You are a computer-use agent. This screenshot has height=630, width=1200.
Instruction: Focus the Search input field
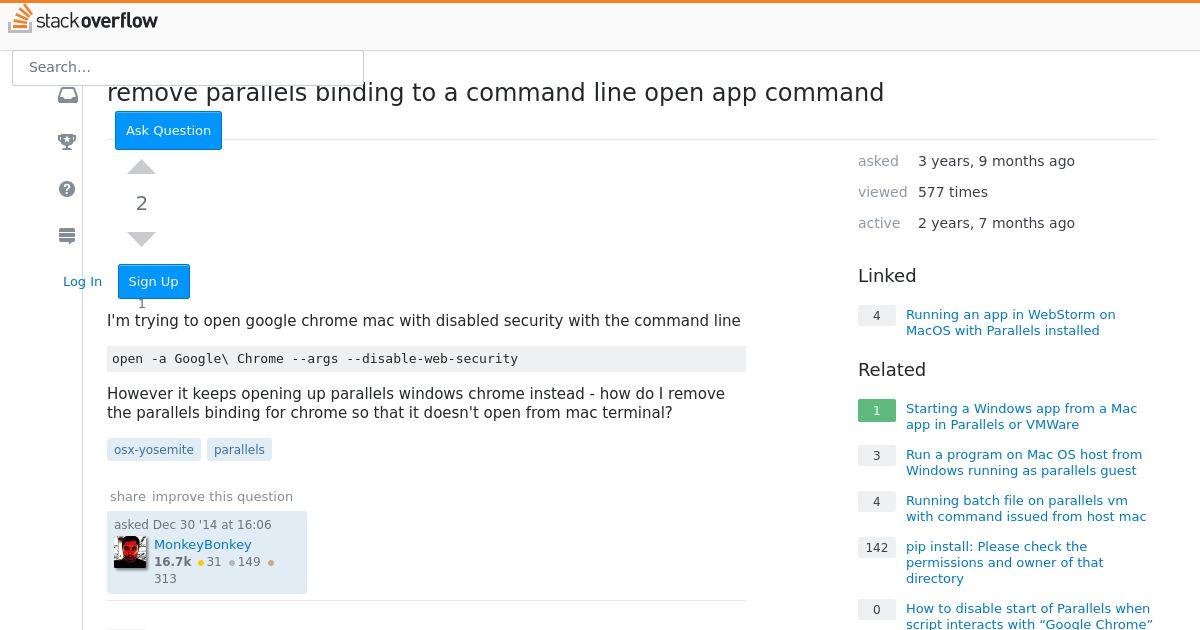point(188,67)
